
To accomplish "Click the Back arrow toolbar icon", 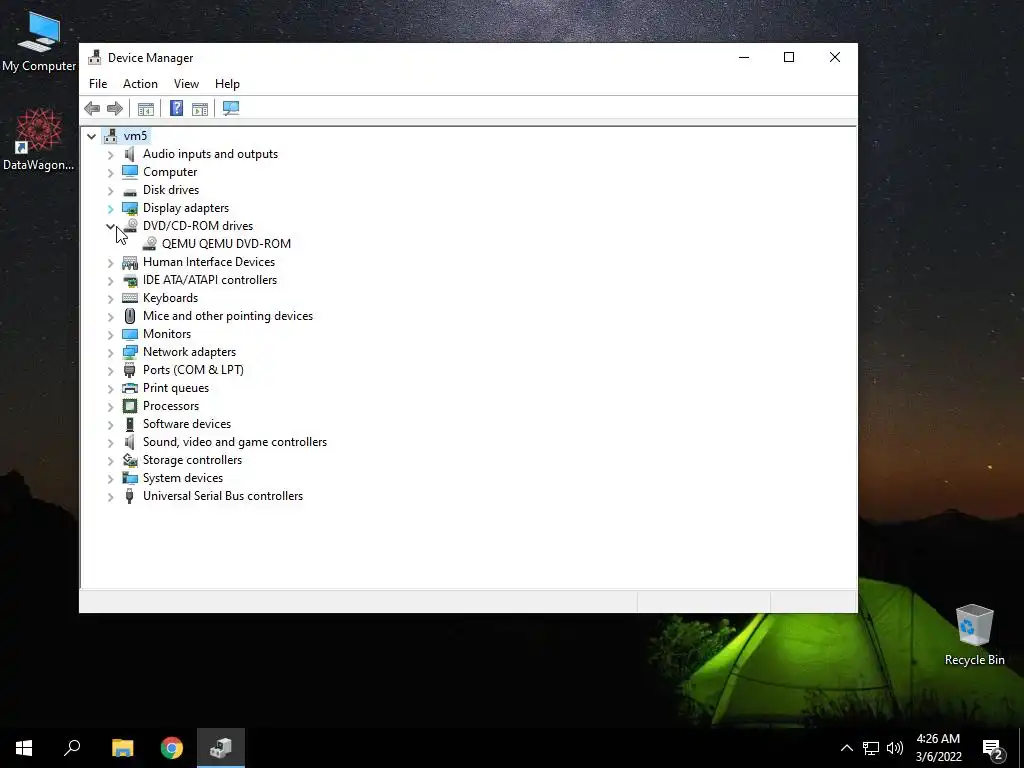I will pos(92,108).
